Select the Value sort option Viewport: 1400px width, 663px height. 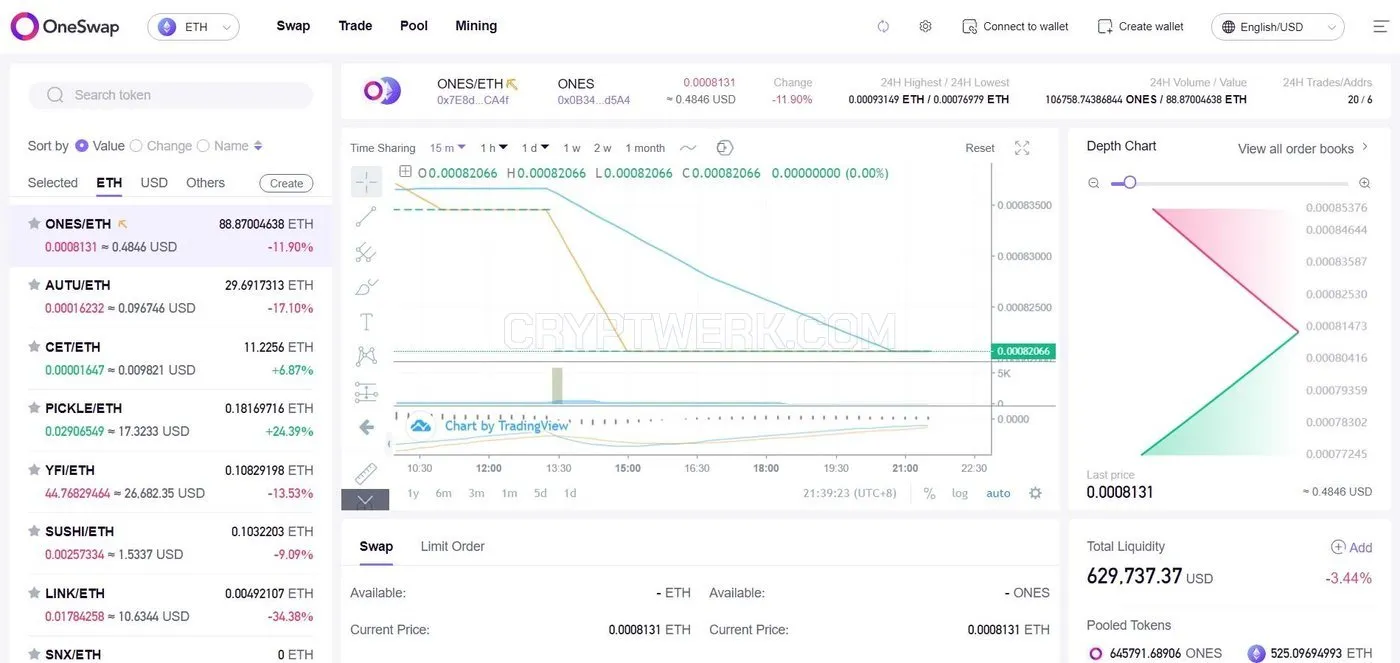click(100, 146)
